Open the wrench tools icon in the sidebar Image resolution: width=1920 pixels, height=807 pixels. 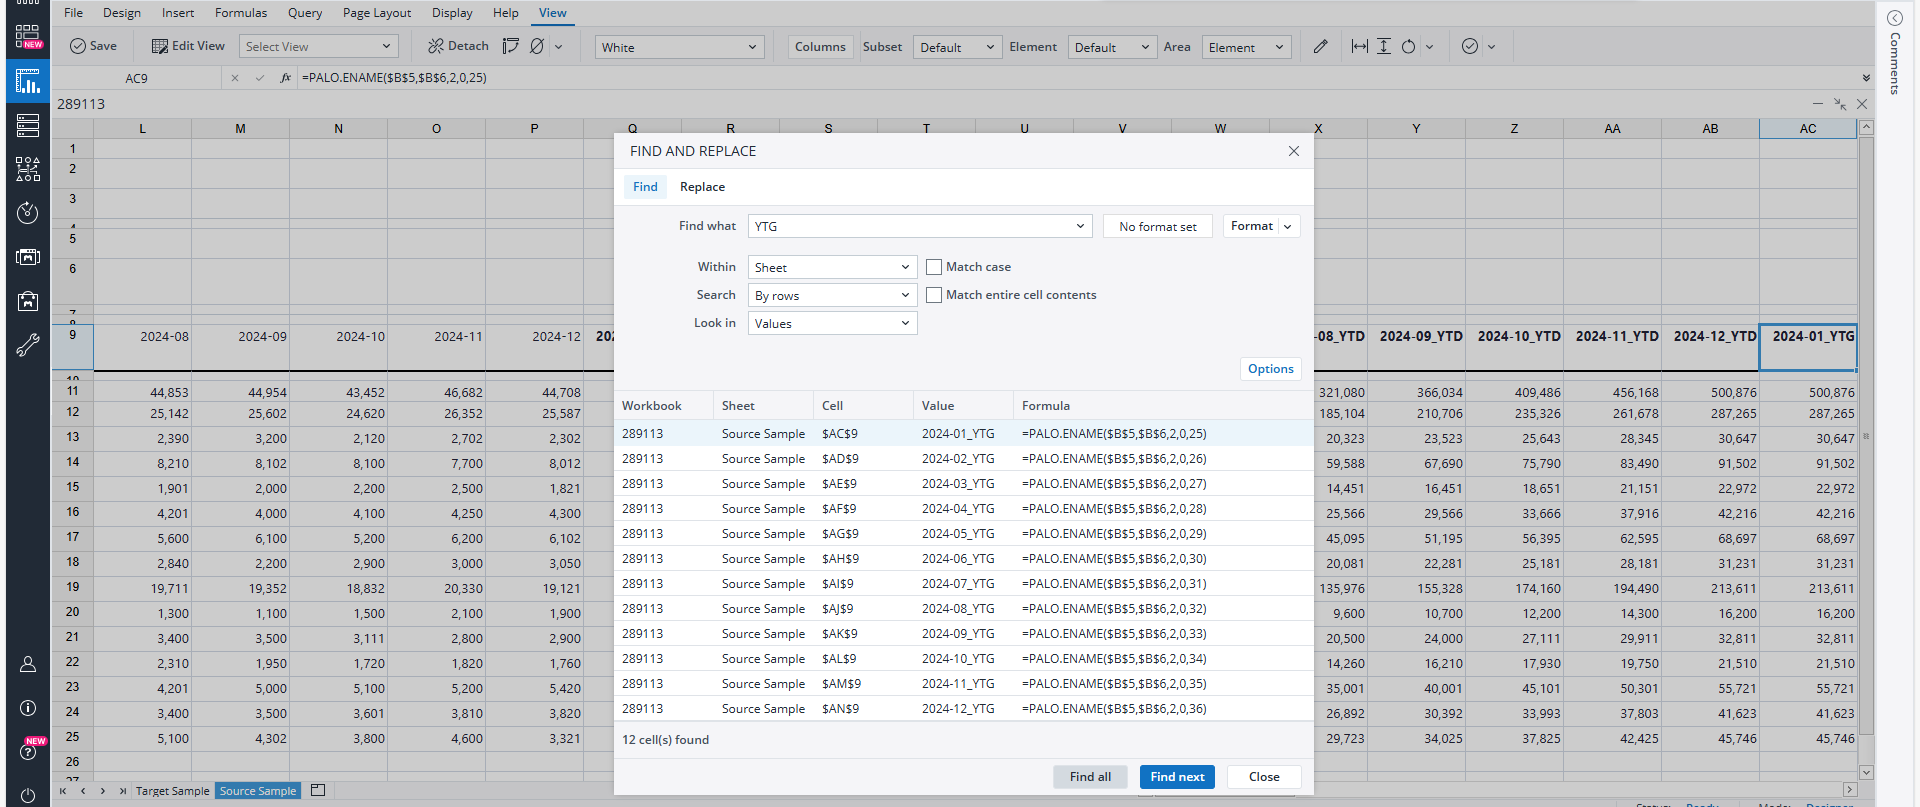(28, 346)
